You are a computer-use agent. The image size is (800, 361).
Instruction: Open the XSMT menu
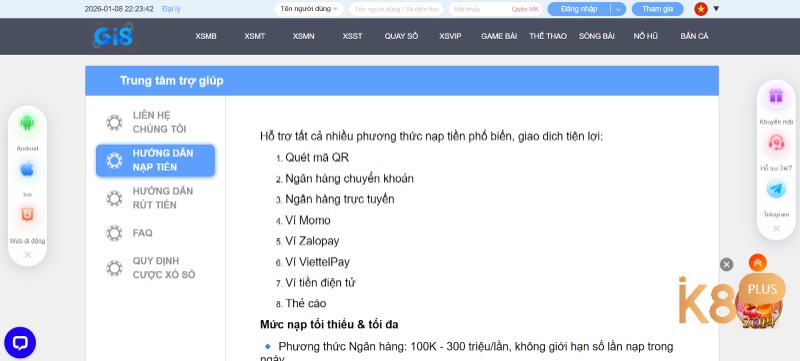tap(255, 36)
